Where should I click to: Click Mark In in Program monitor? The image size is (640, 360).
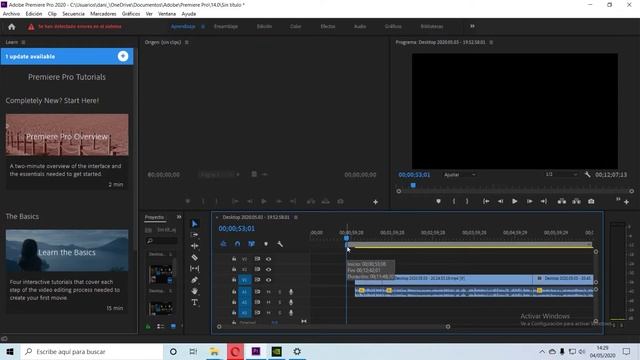454,201
